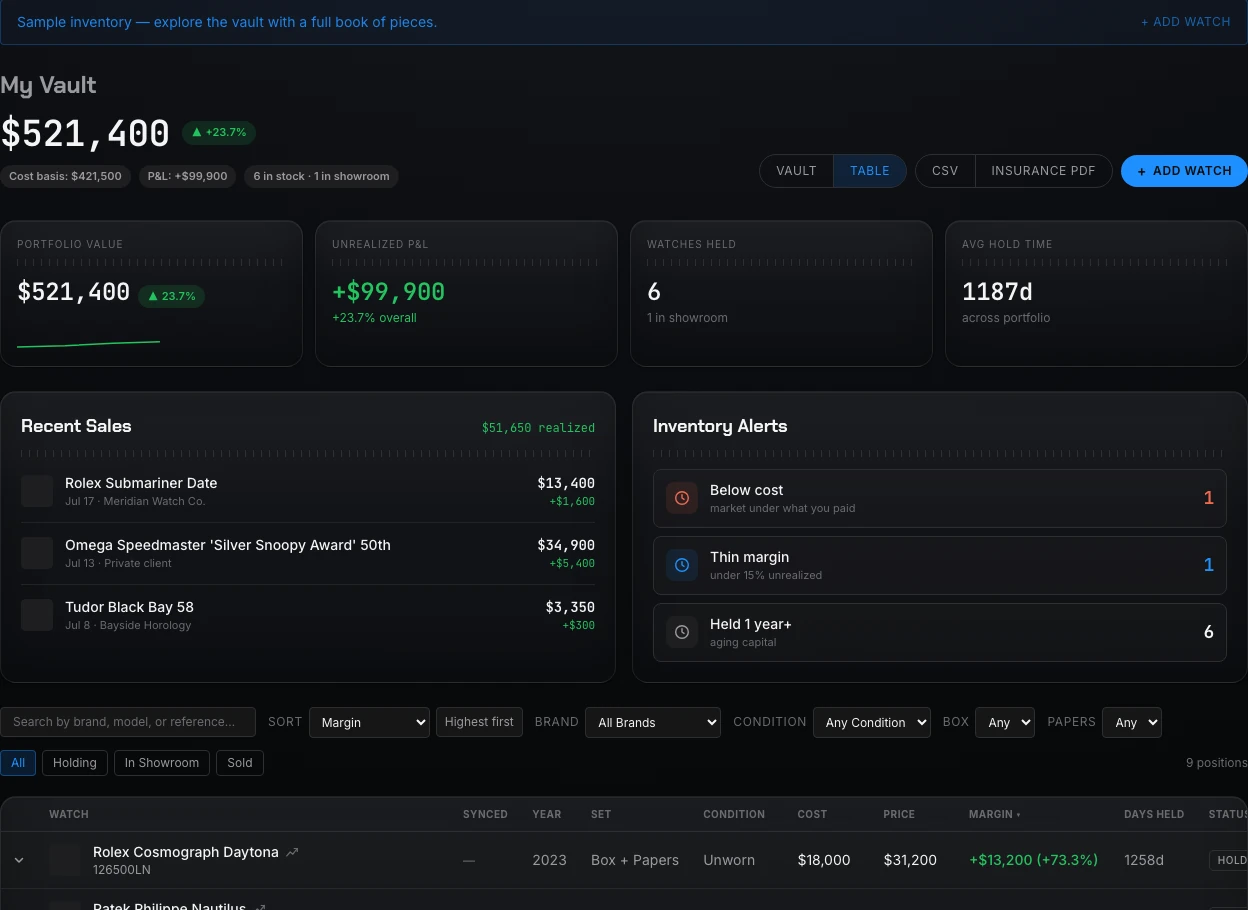The width and height of the screenshot is (1248, 910).
Task: Click the P&L: +$99,900 chip
Action: pos(188,176)
